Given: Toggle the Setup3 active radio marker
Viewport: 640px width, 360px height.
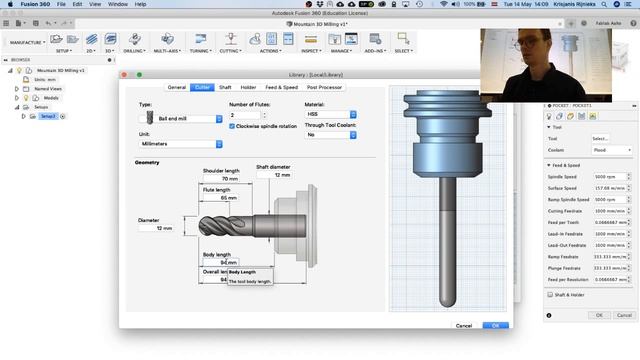Looking at the screenshot, I should [62, 117].
